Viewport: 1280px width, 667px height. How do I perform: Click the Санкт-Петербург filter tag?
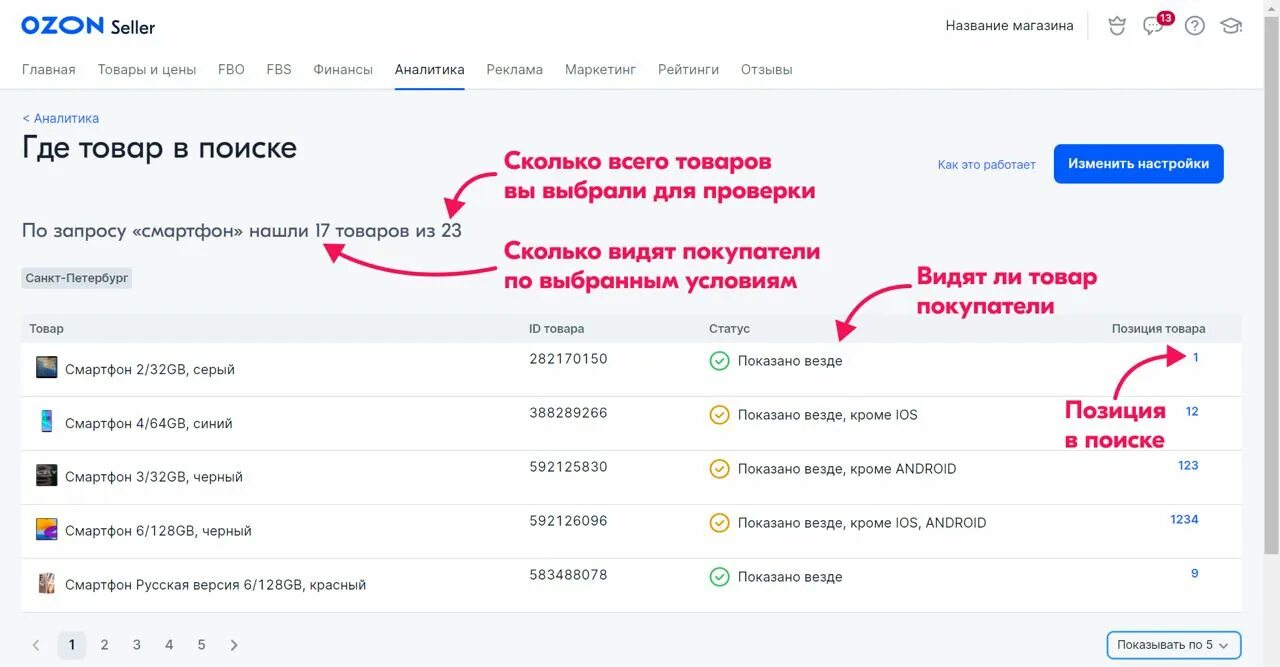[x=77, y=277]
